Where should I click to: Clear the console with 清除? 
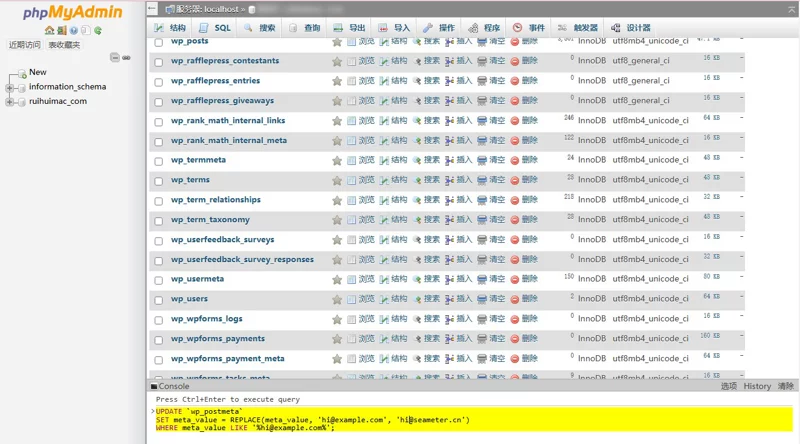click(x=785, y=386)
